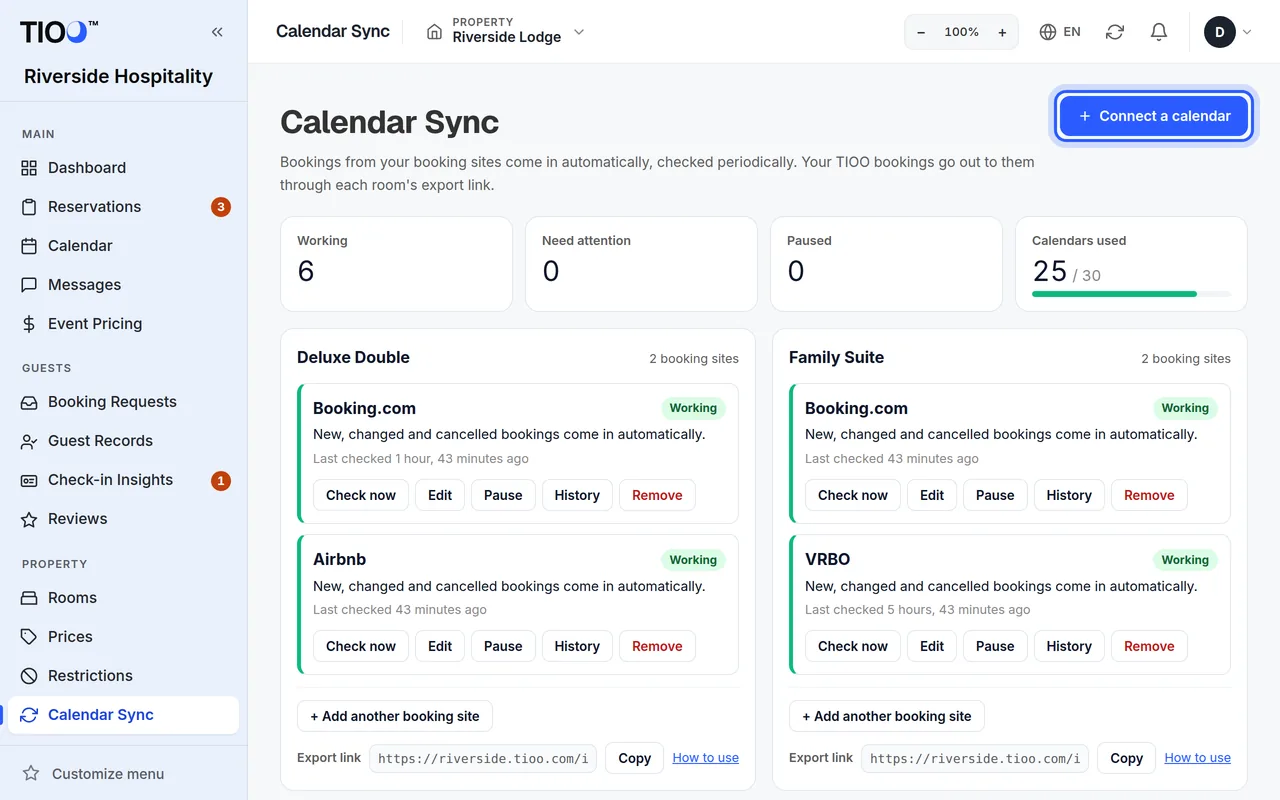Click the property house icon

coord(434,32)
